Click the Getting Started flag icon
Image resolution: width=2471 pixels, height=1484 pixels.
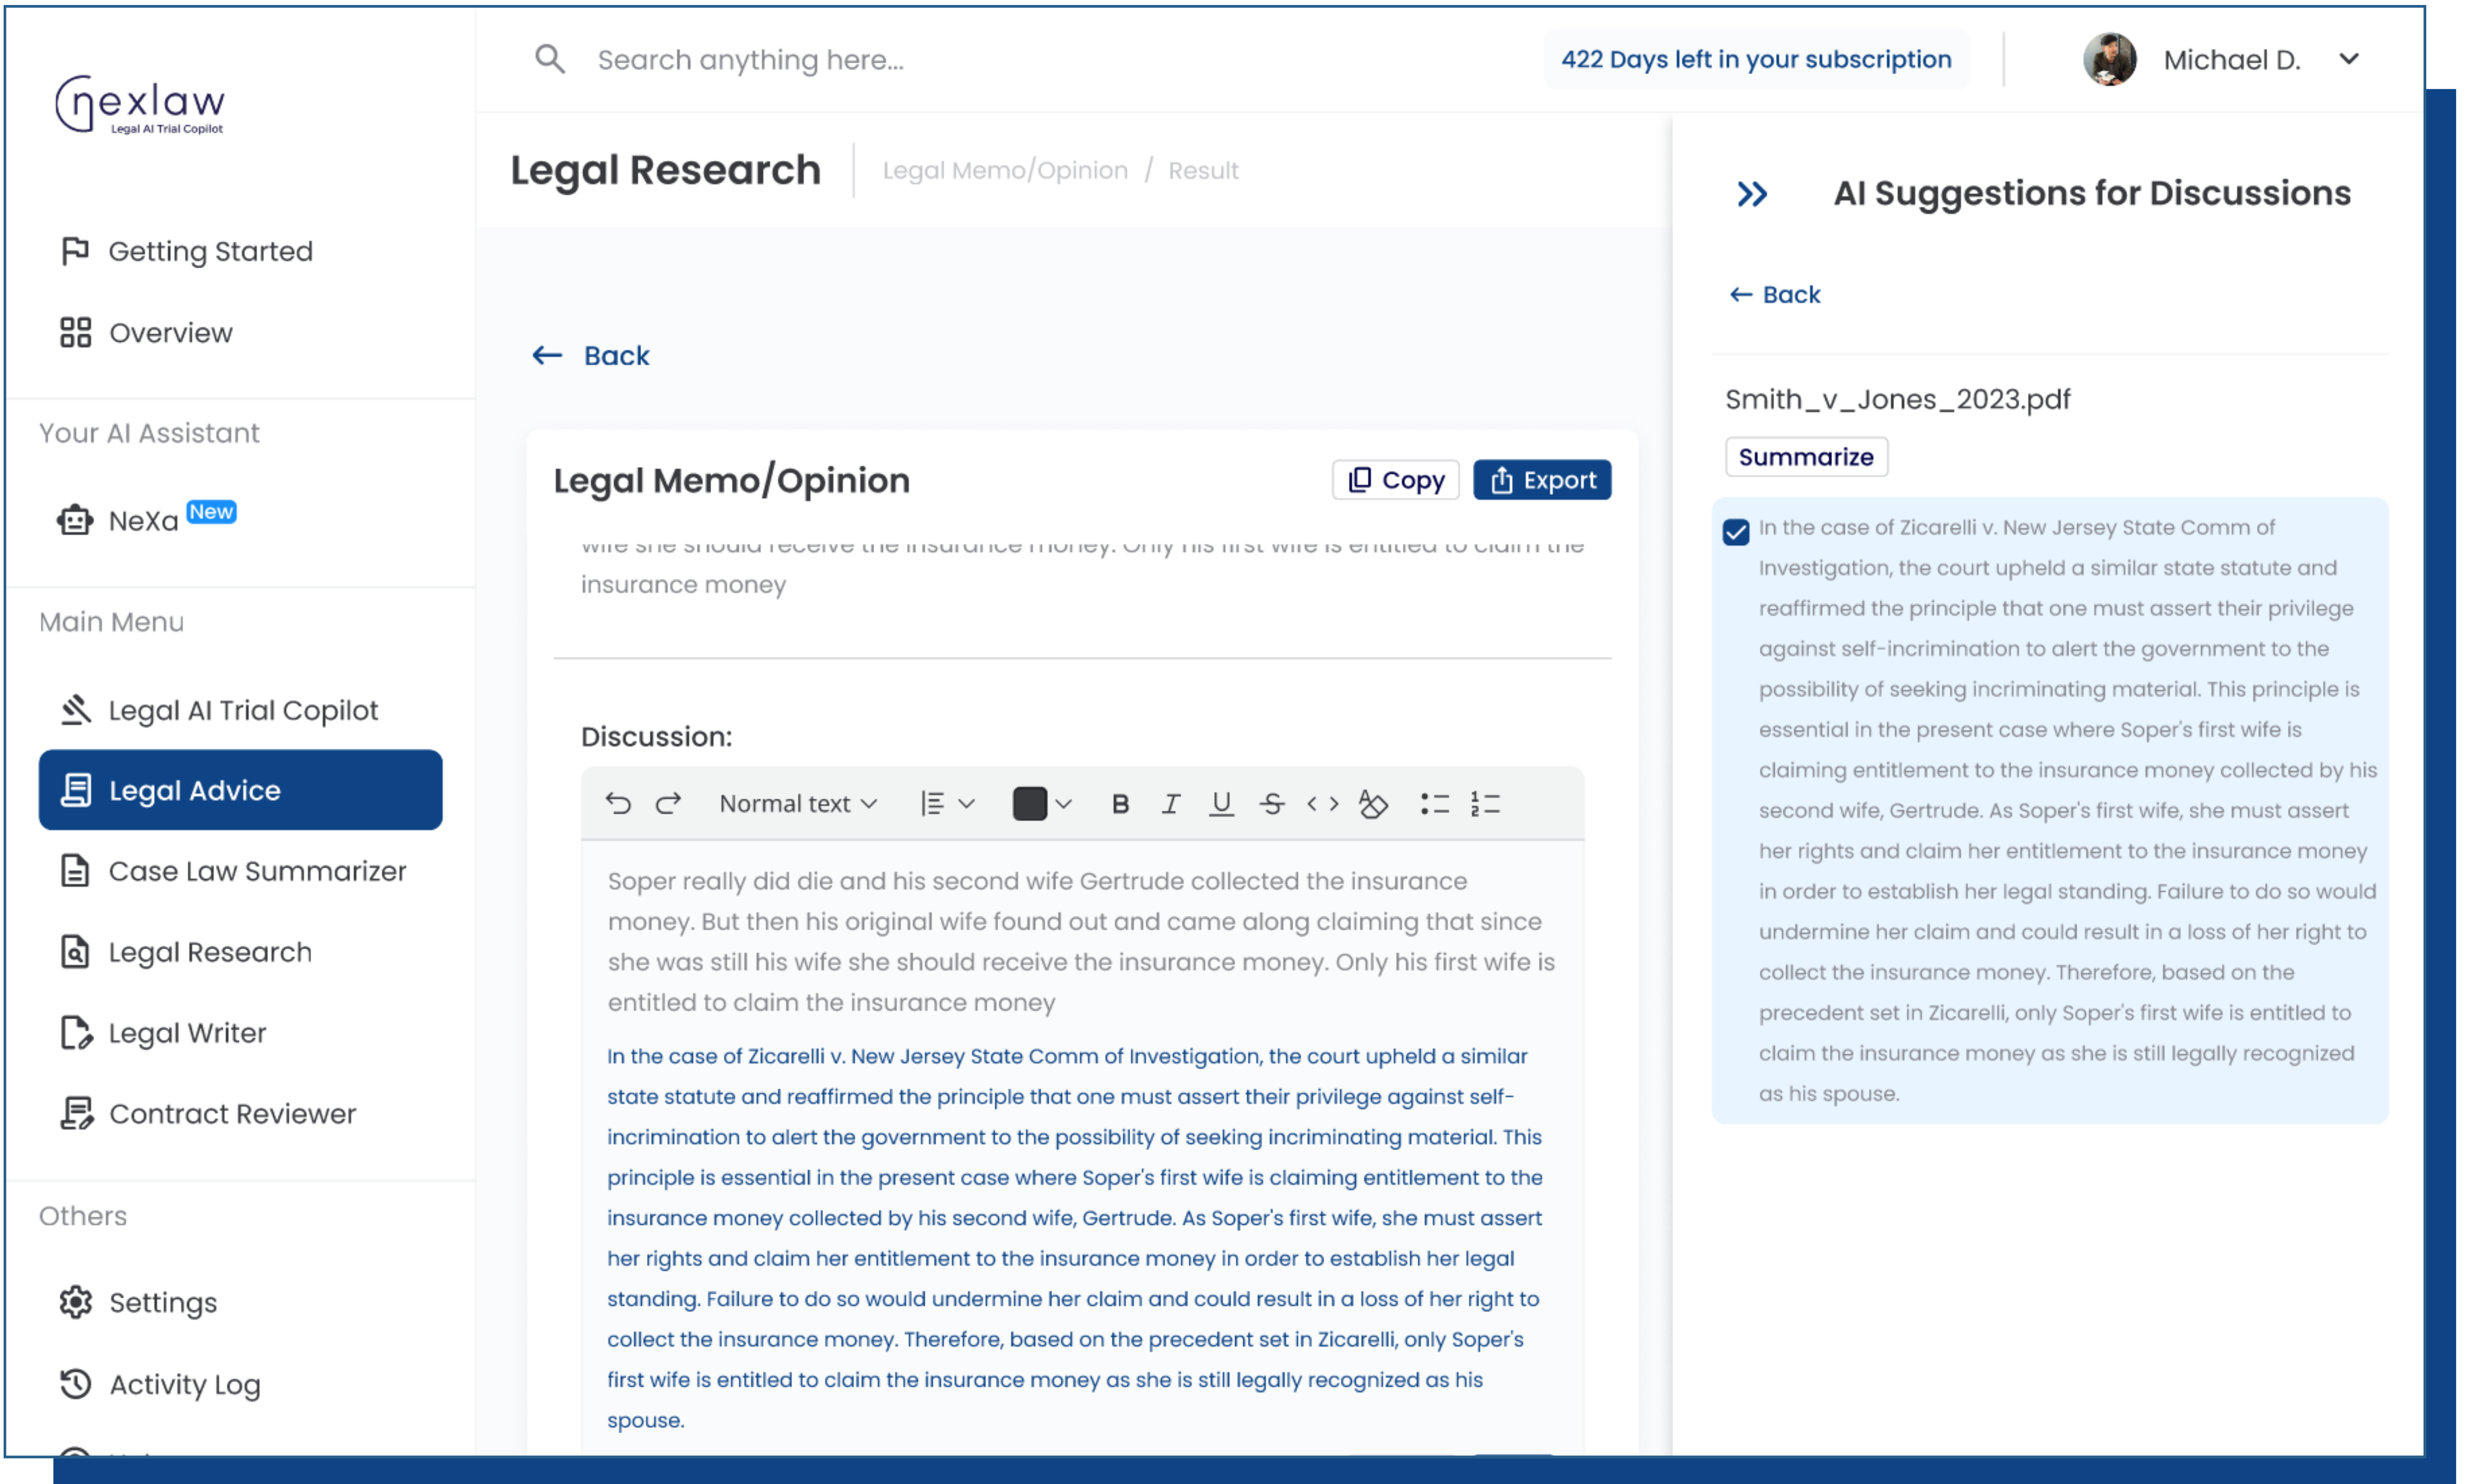(75, 251)
